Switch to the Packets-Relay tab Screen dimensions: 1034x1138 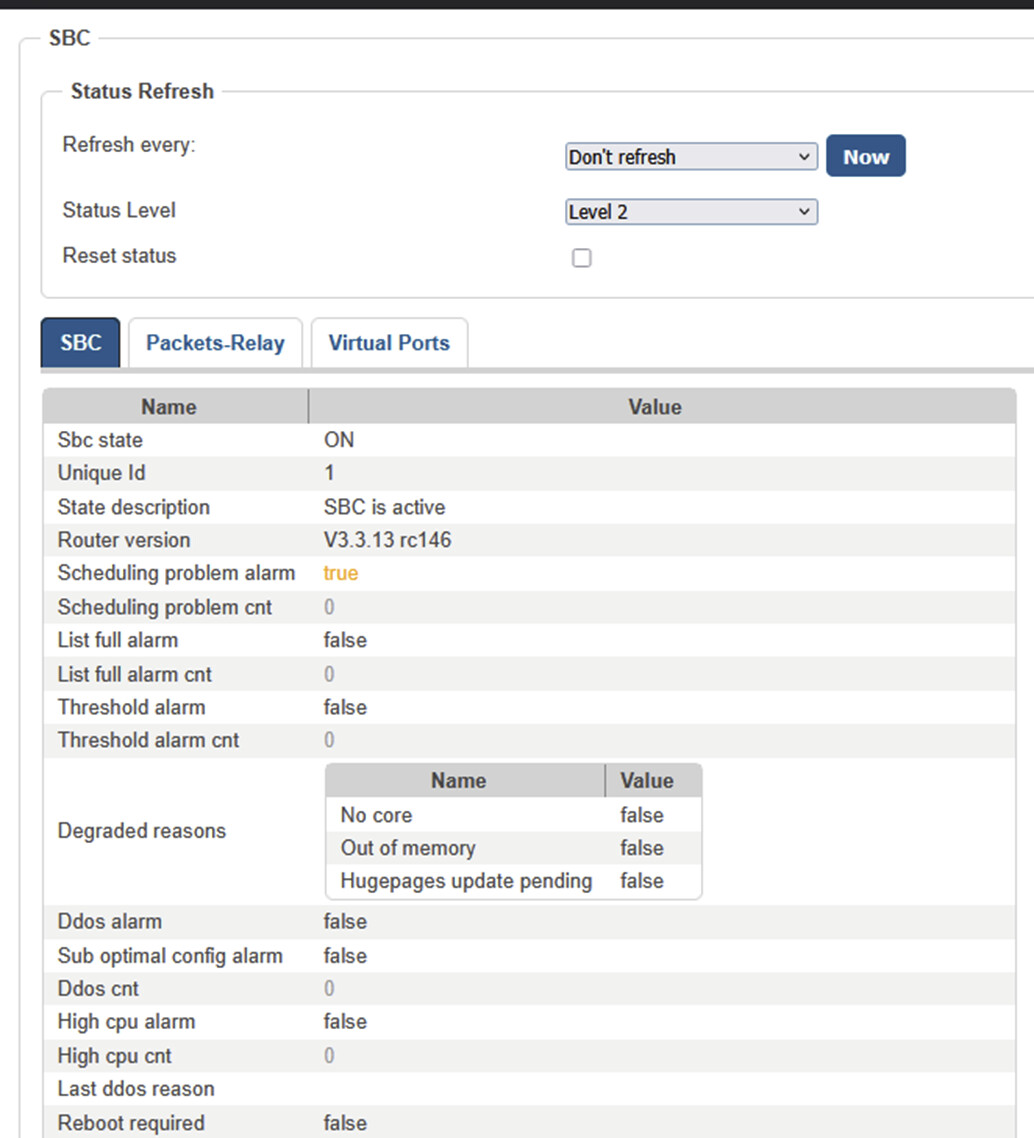pyautogui.click(x=215, y=343)
